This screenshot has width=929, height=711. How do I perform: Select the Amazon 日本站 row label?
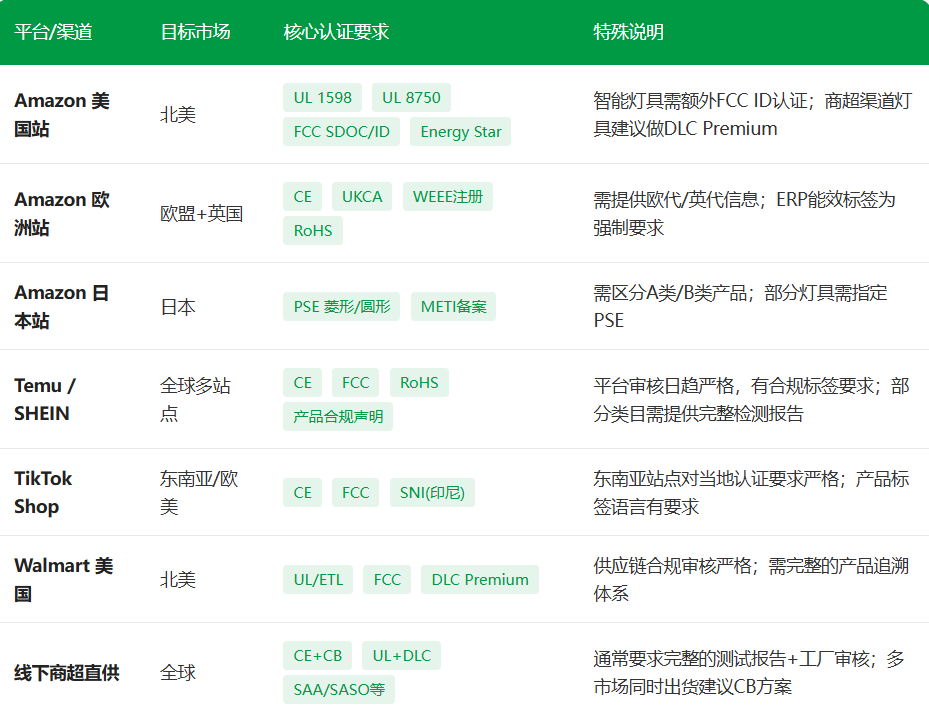coord(62,307)
